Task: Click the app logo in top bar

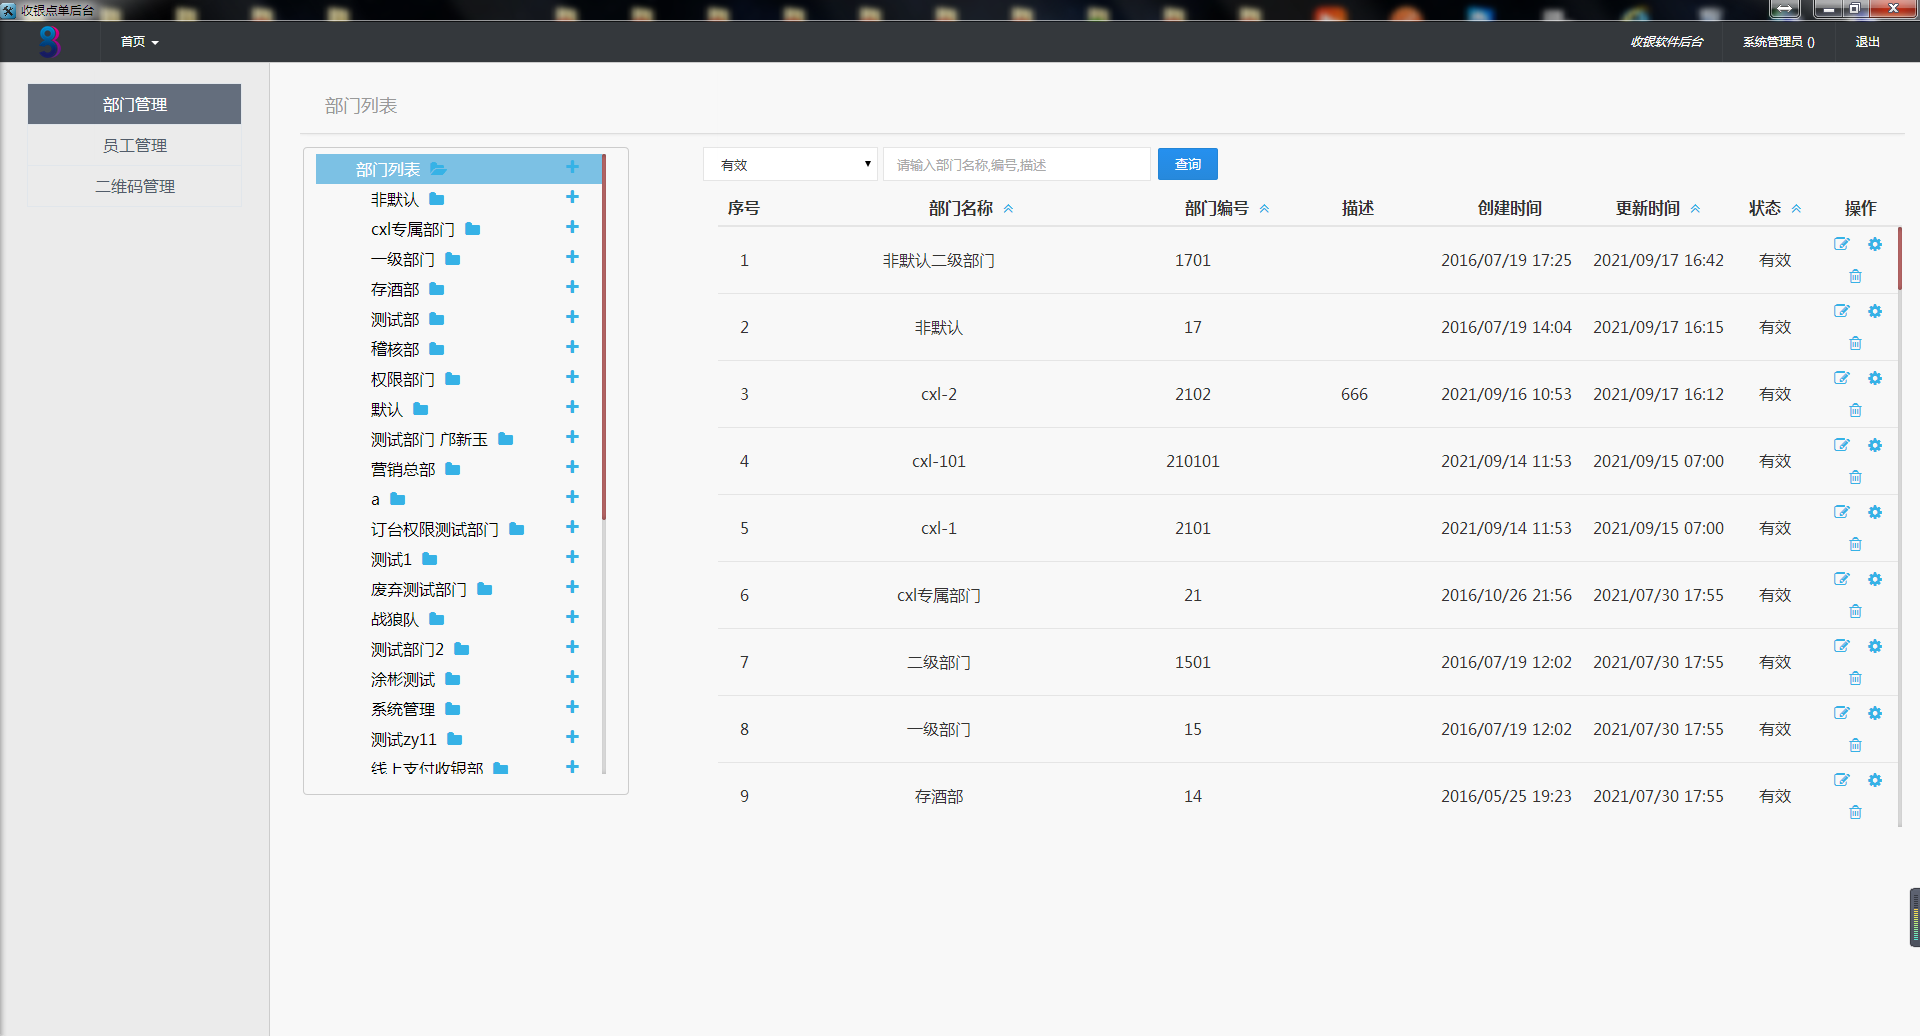Action: point(49,42)
